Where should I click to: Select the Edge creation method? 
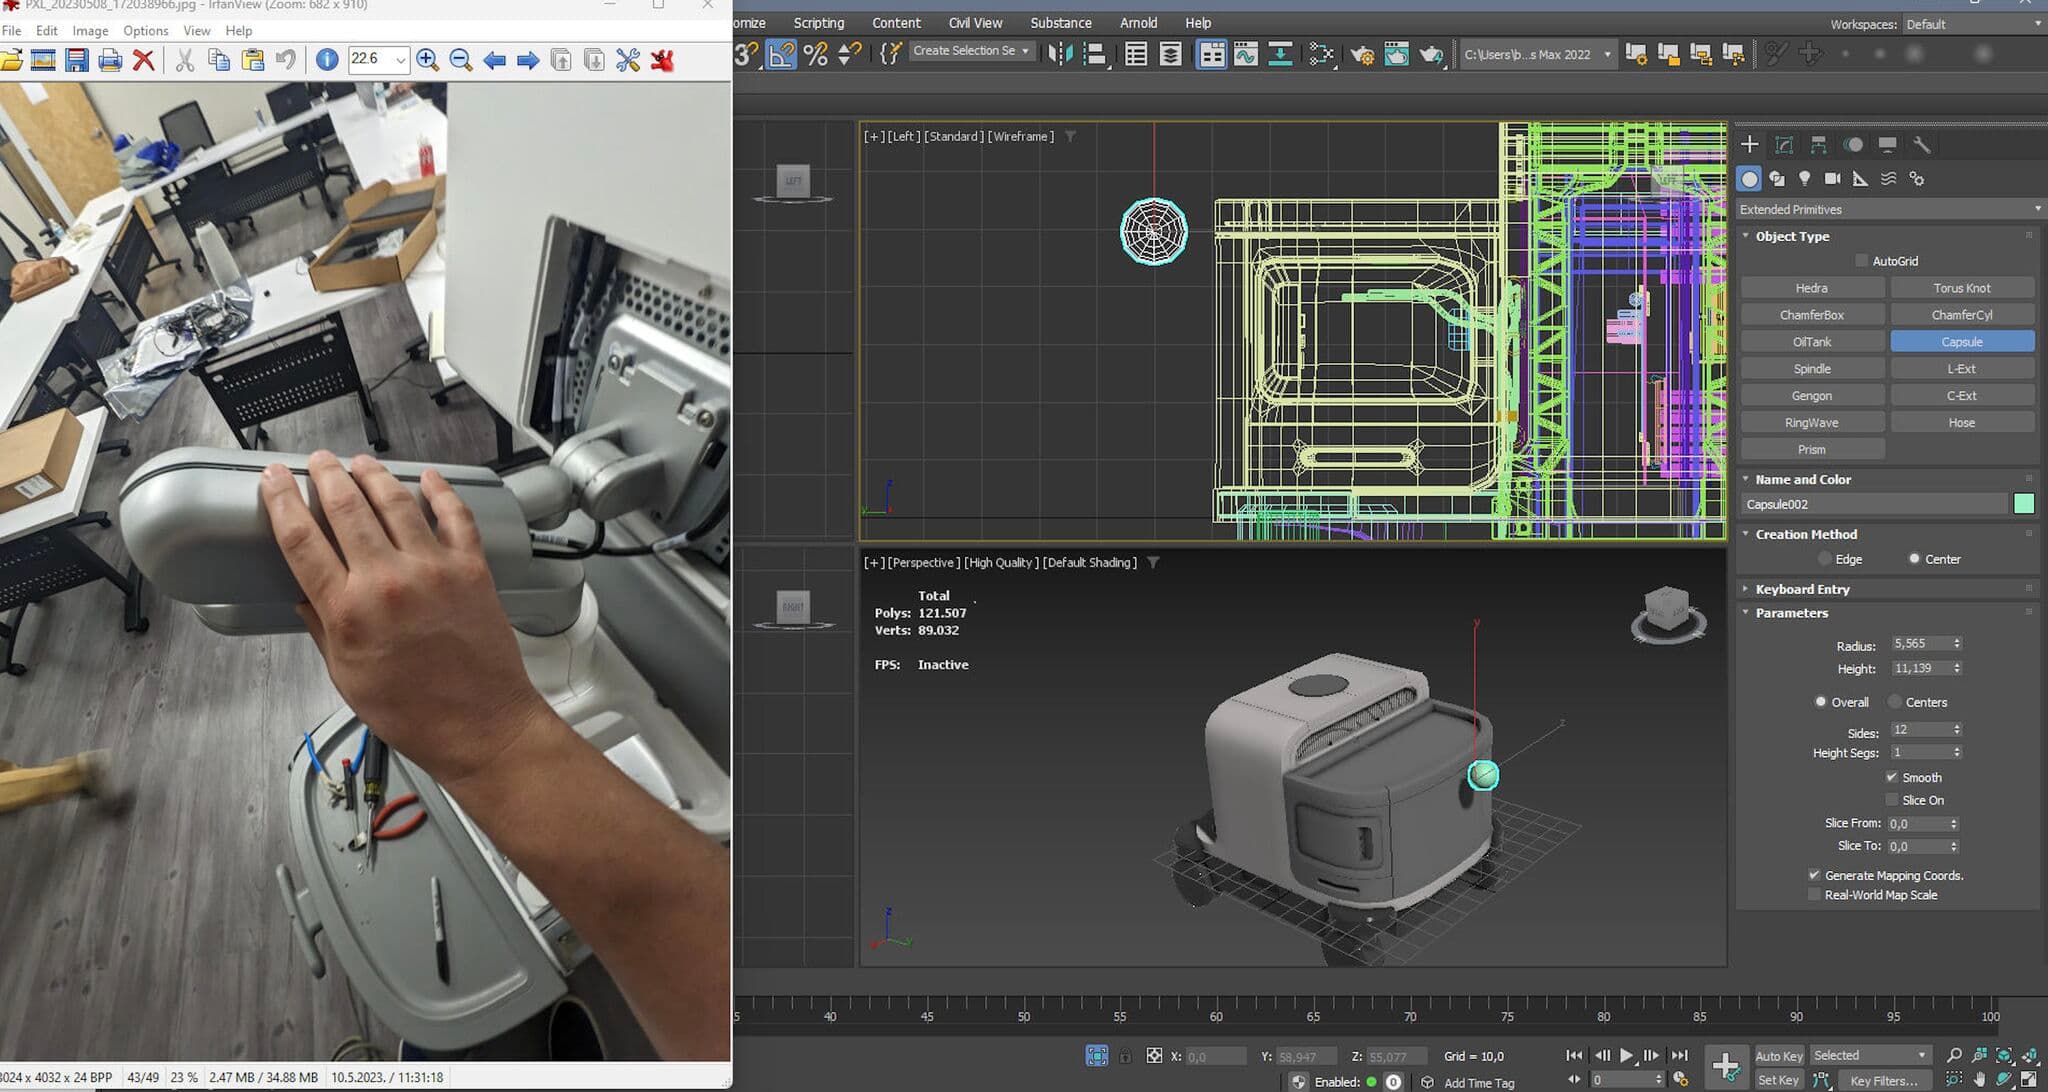pyautogui.click(x=1825, y=559)
